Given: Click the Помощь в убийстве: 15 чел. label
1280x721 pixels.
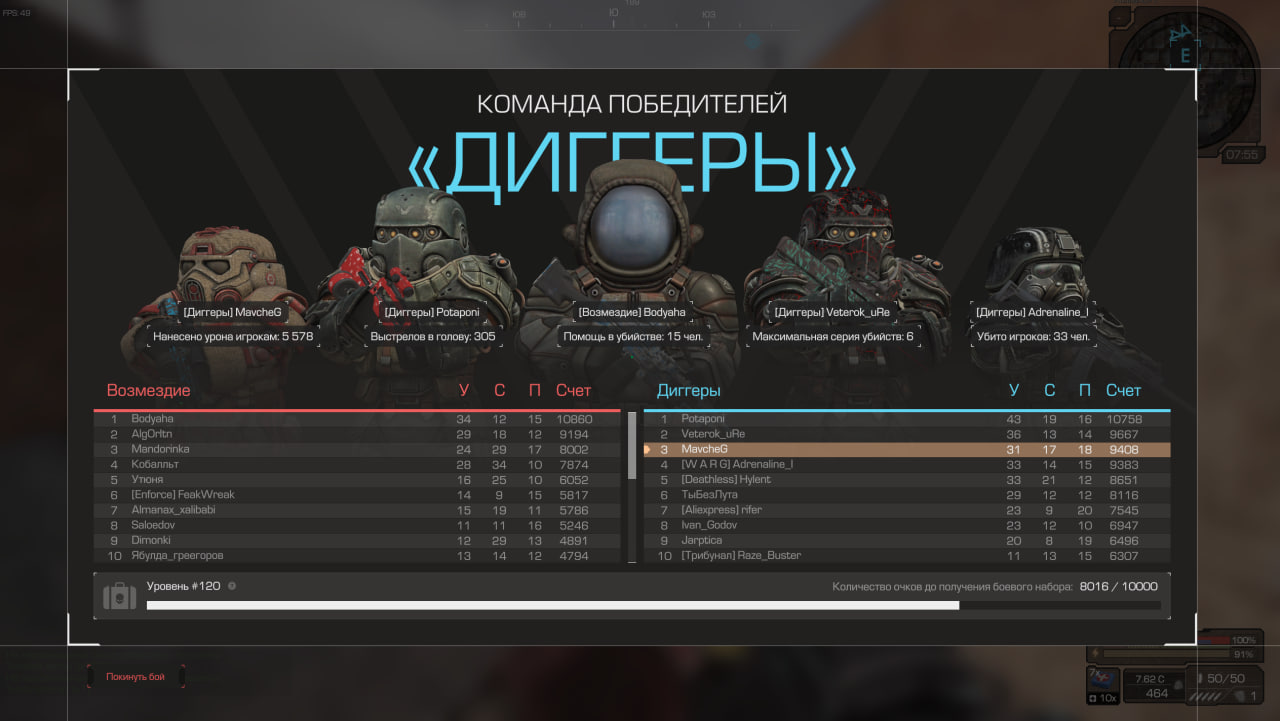Looking at the screenshot, I should pyautogui.click(x=633, y=337).
